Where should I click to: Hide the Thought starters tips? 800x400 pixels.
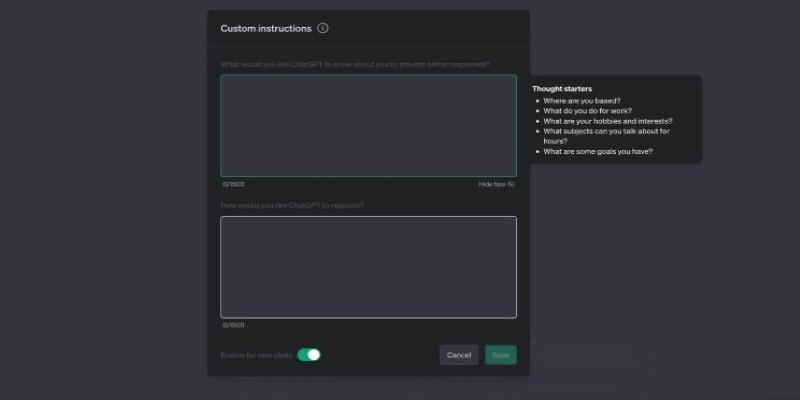[x=493, y=184]
